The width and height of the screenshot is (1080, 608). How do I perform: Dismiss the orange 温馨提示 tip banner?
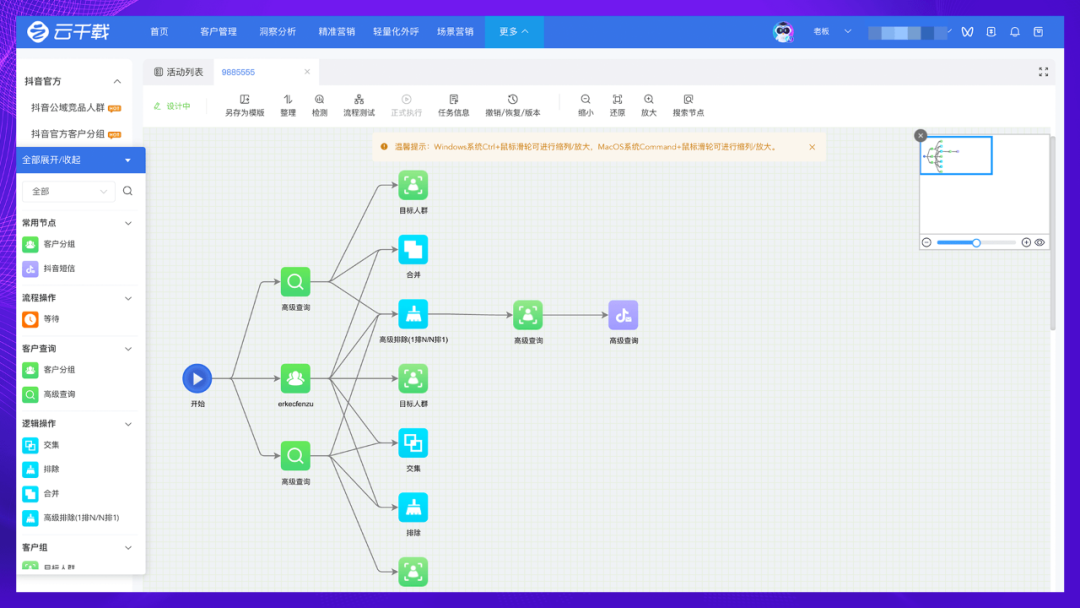point(812,147)
